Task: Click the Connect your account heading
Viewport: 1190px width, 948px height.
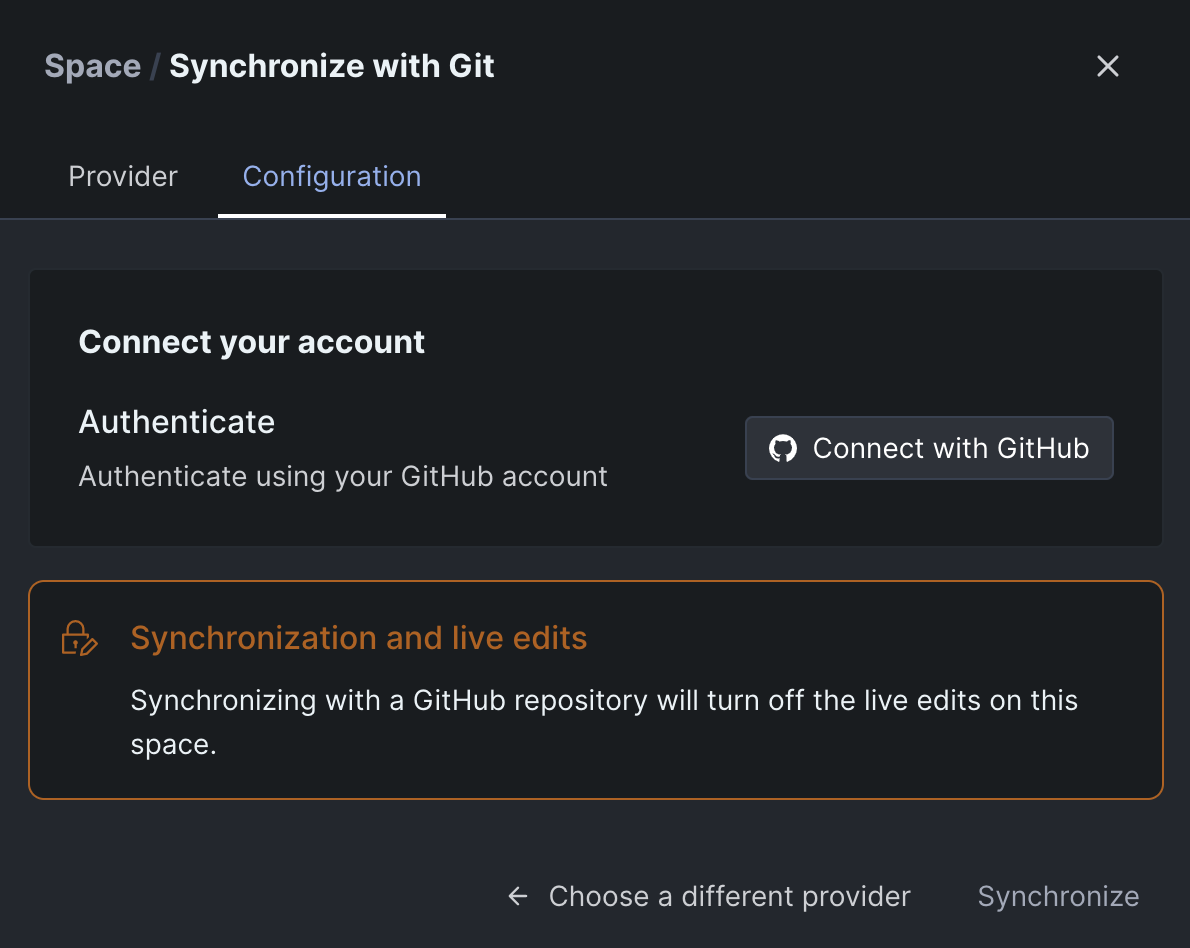Action: [x=252, y=342]
